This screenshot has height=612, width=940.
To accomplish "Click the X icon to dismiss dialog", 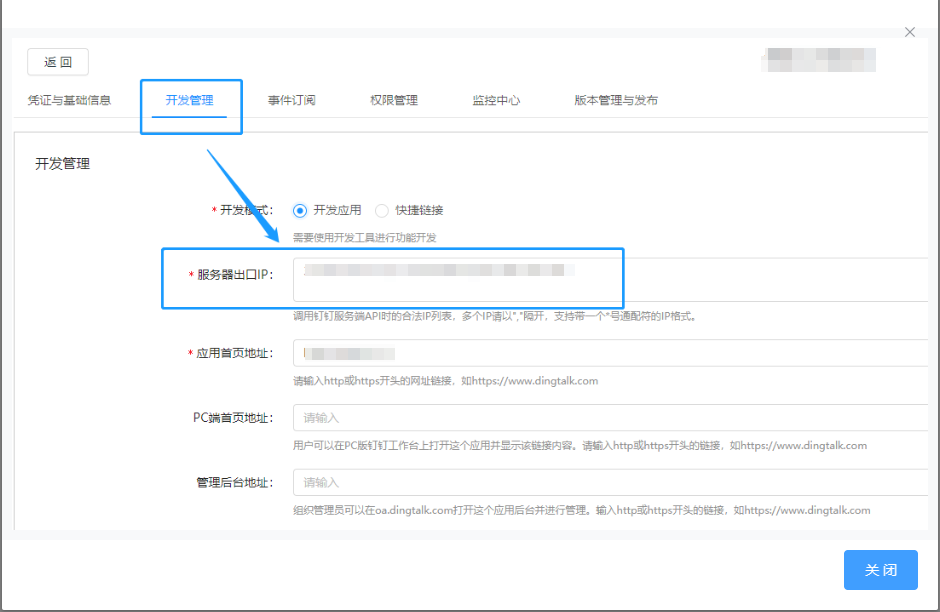I will [909, 32].
